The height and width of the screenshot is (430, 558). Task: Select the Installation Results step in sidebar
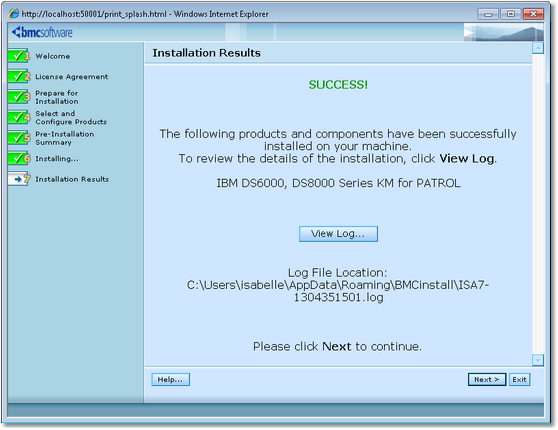coord(72,179)
